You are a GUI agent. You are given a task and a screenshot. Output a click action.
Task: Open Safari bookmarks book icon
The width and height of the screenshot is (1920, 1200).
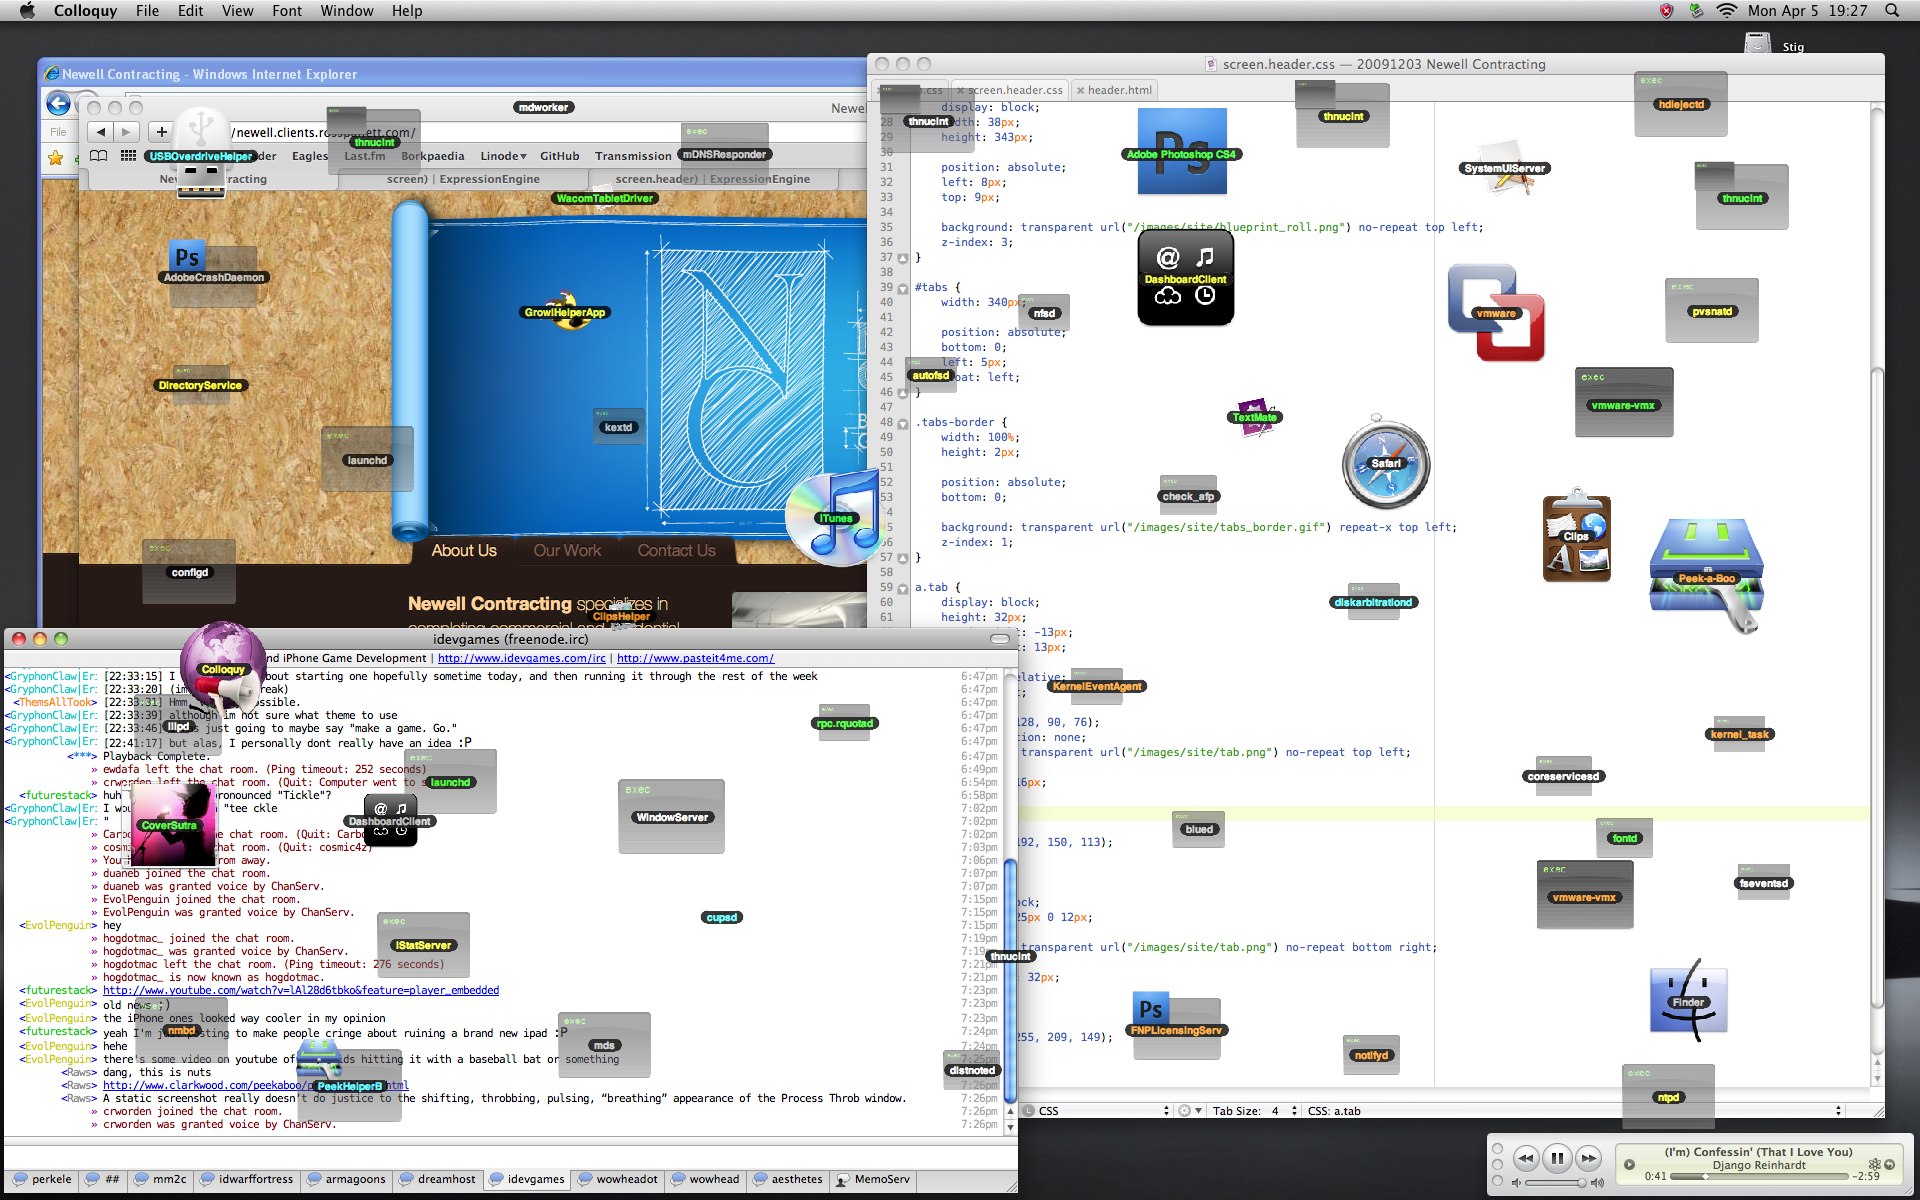click(x=98, y=156)
